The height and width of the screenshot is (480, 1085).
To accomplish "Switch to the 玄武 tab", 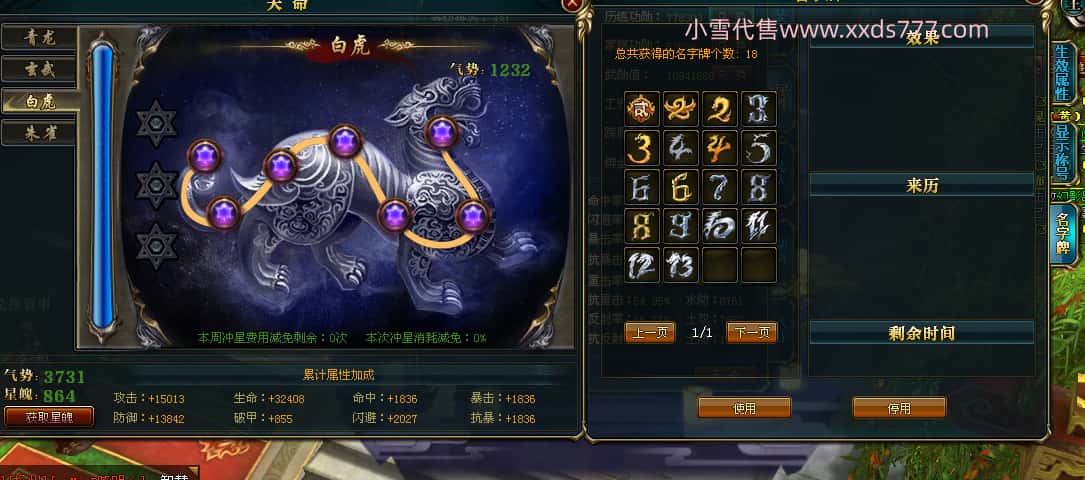I will coord(39,69).
